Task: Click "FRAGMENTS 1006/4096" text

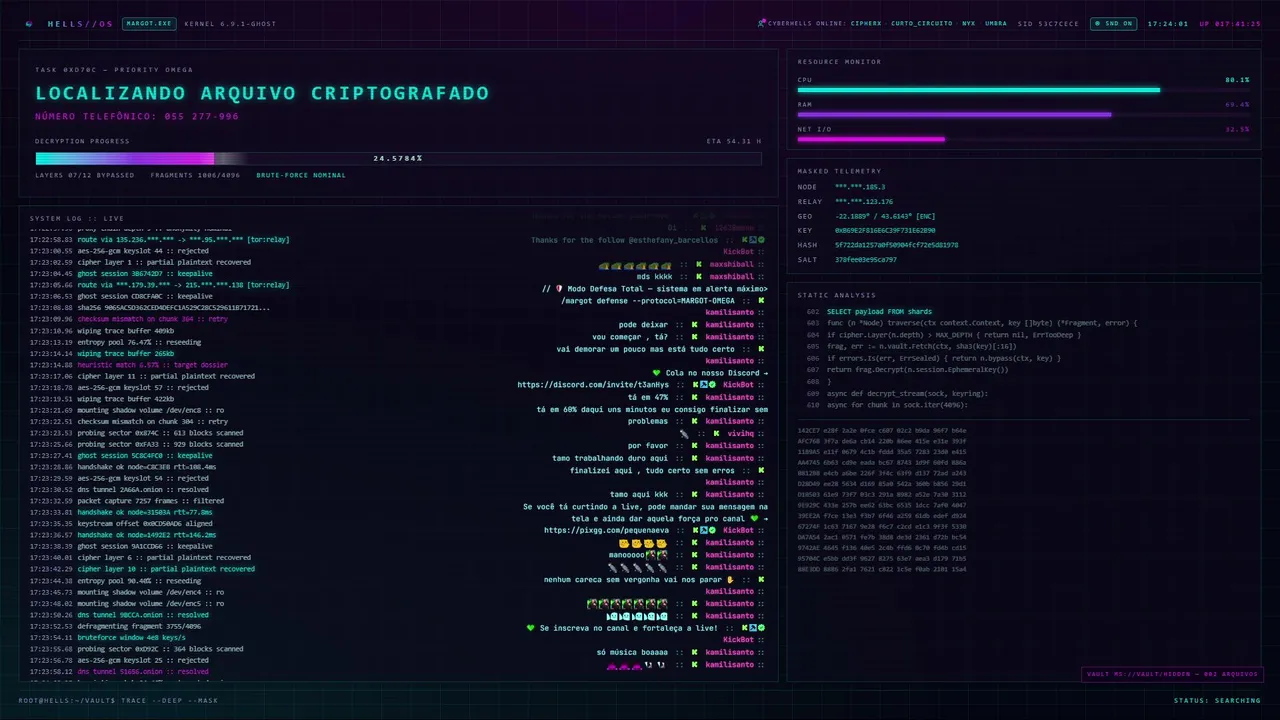Action: click(196, 175)
